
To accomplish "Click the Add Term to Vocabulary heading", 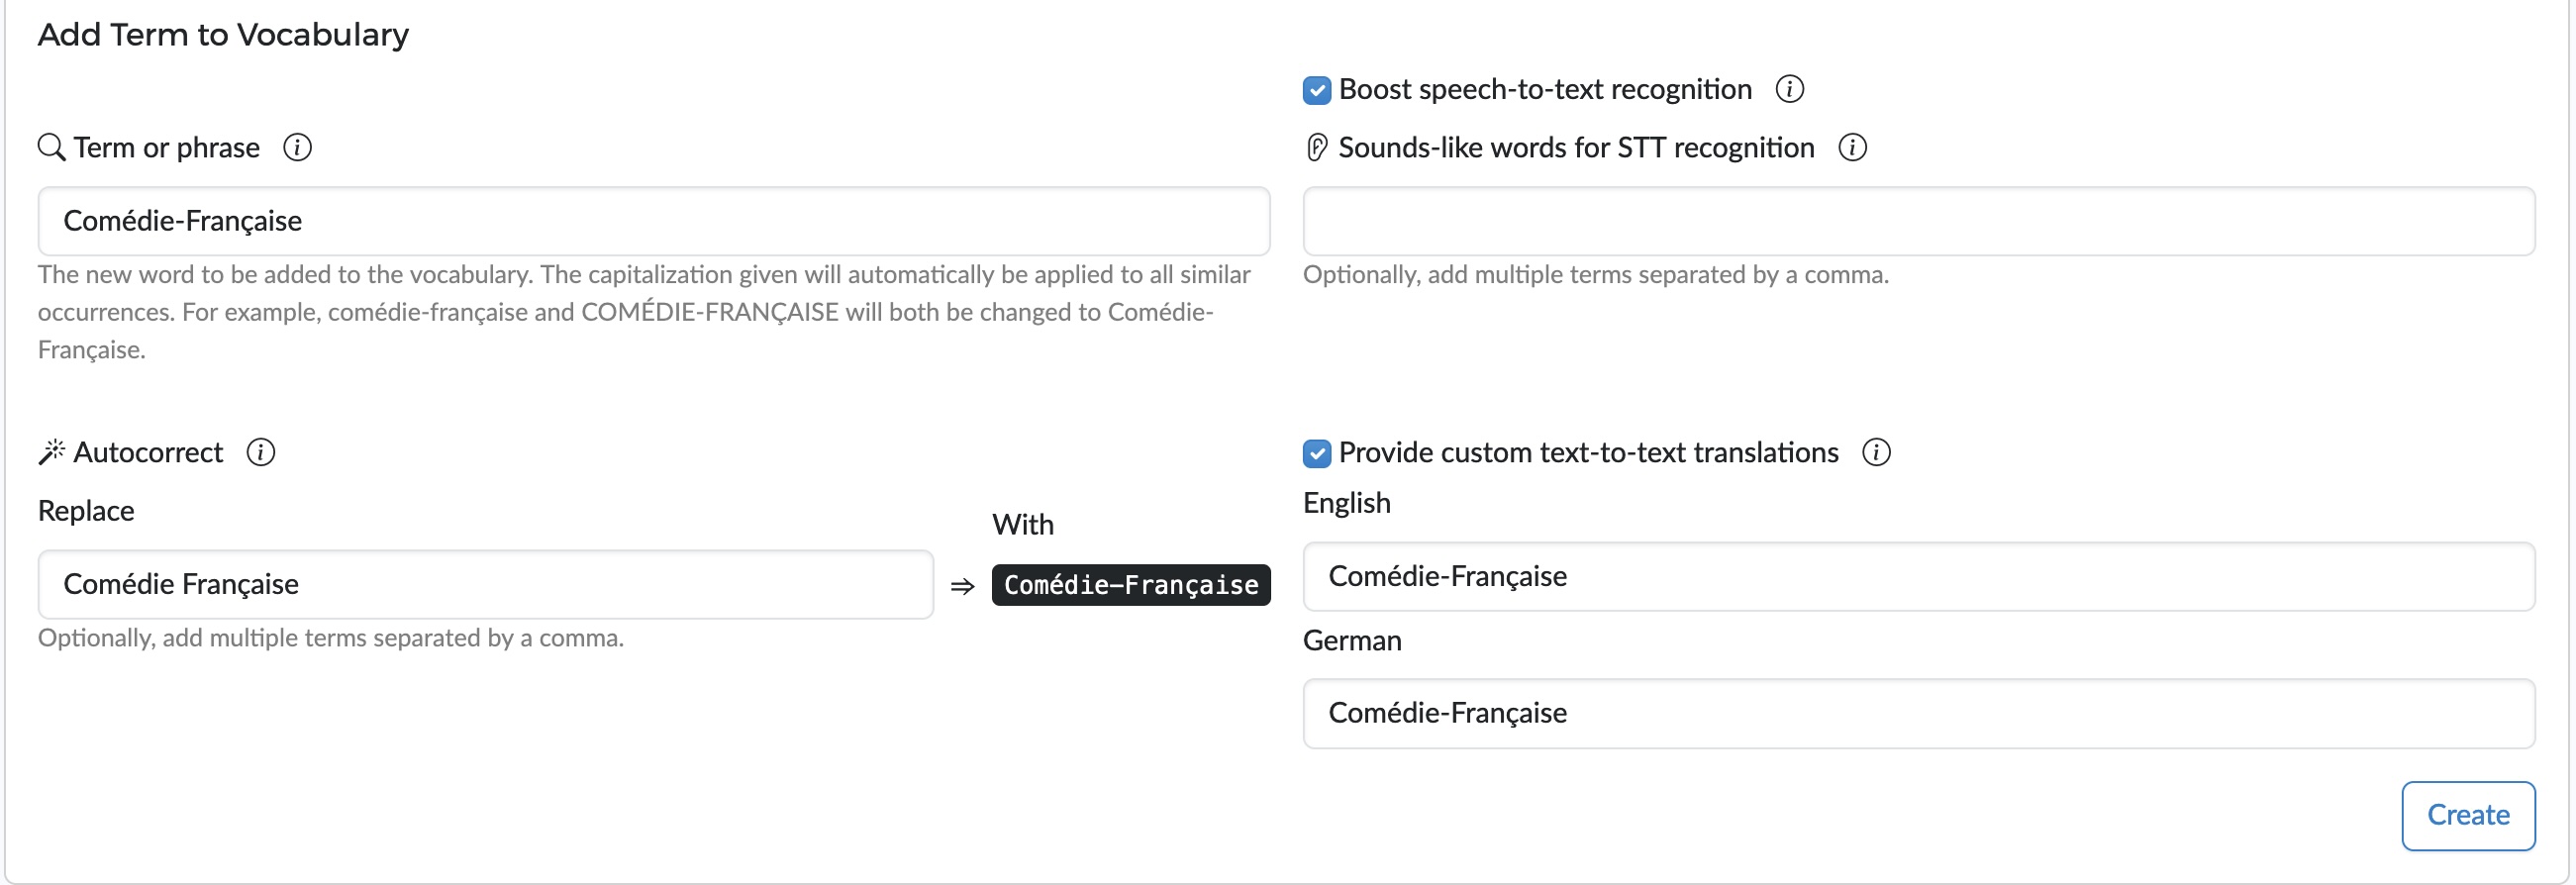I will click(223, 35).
